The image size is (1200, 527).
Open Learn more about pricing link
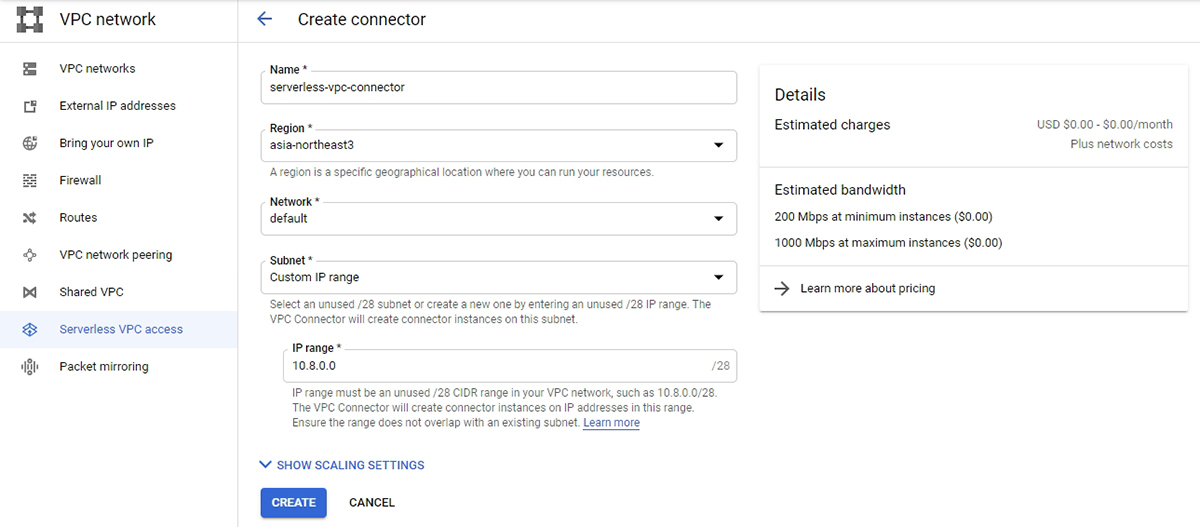(x=868, y=288)
